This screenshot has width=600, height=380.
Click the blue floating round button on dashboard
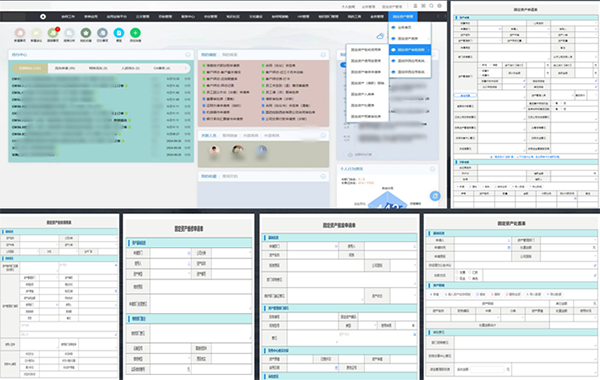pyautogui.click(x=435, y=196)
